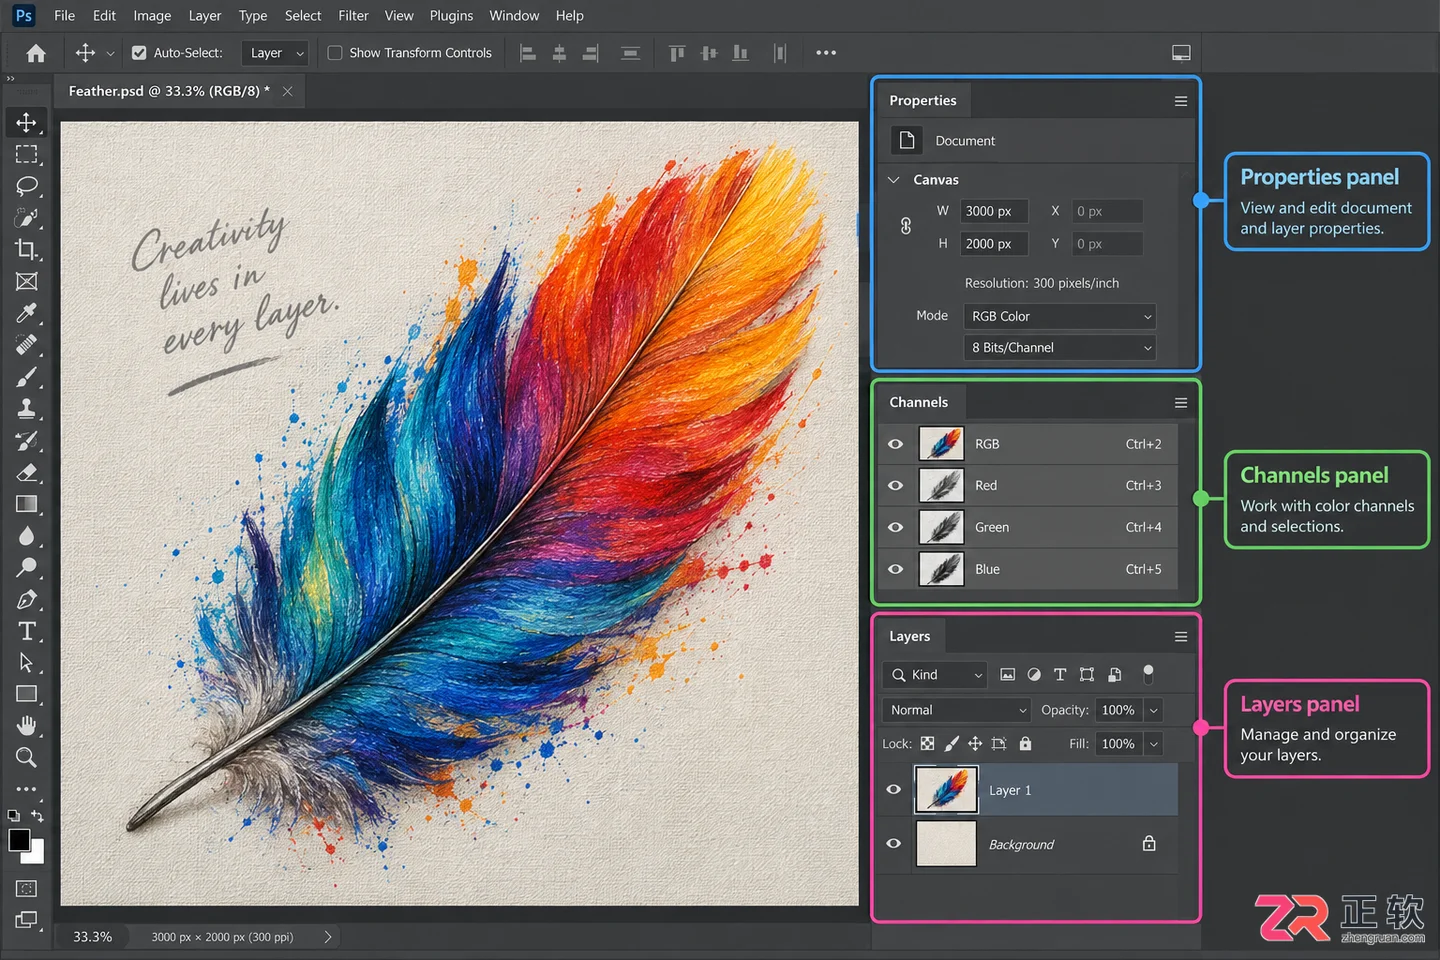Select the Lasso tool
This screenshot has height=960, width=1440.
27,186
